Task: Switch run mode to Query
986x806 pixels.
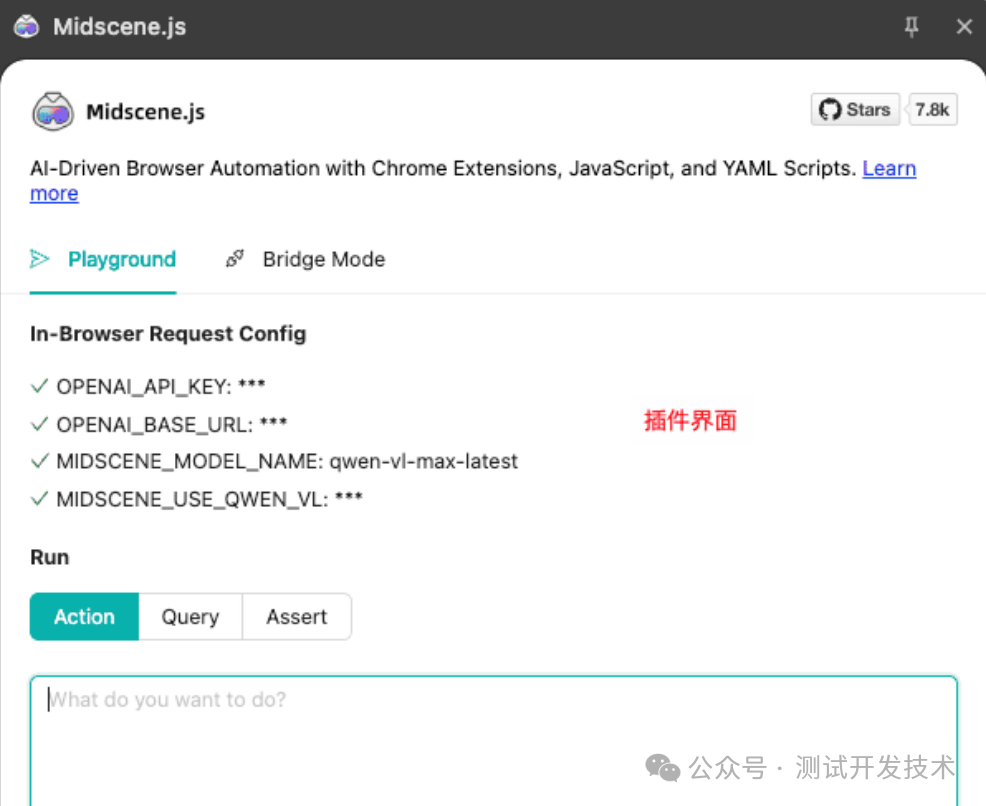Action: pos(190,617)
